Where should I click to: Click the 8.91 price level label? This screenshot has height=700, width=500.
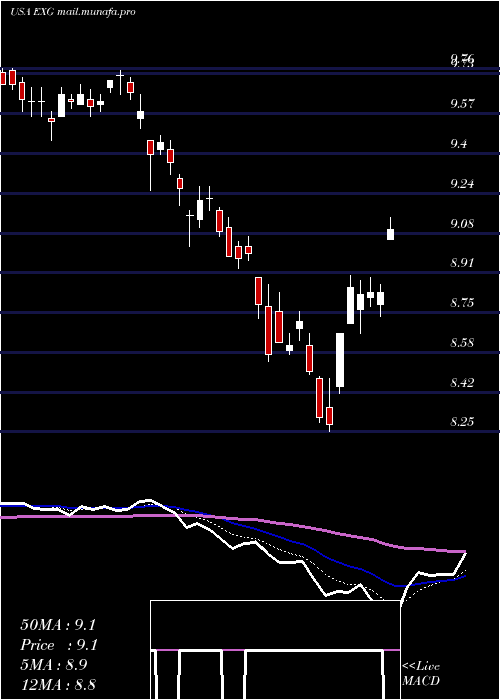[462, 263]
